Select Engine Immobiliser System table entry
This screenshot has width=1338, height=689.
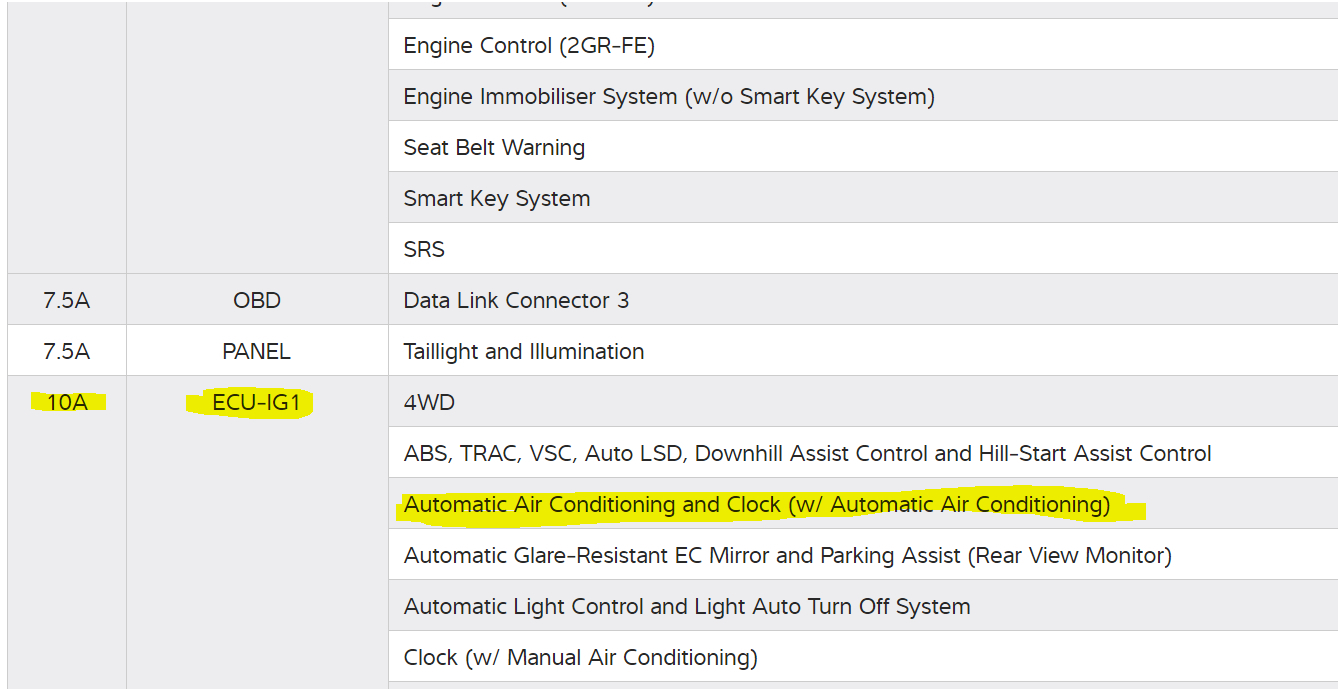click(x=668, y=97)
